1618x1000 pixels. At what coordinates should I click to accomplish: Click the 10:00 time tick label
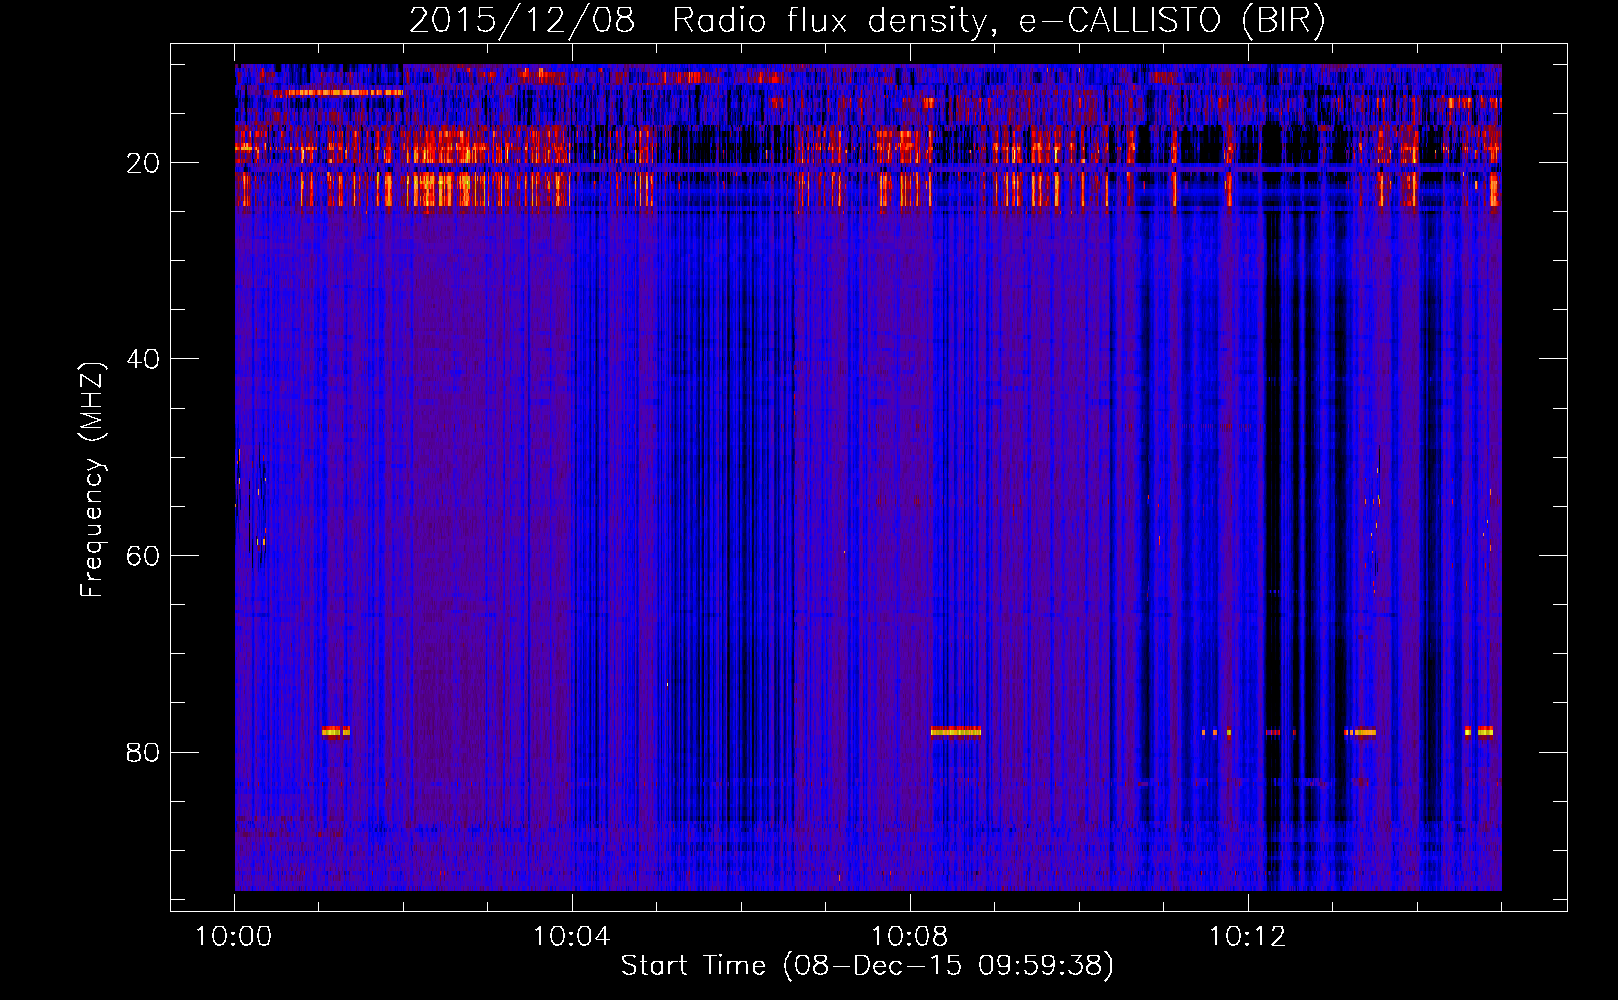[x=234, y=937]
